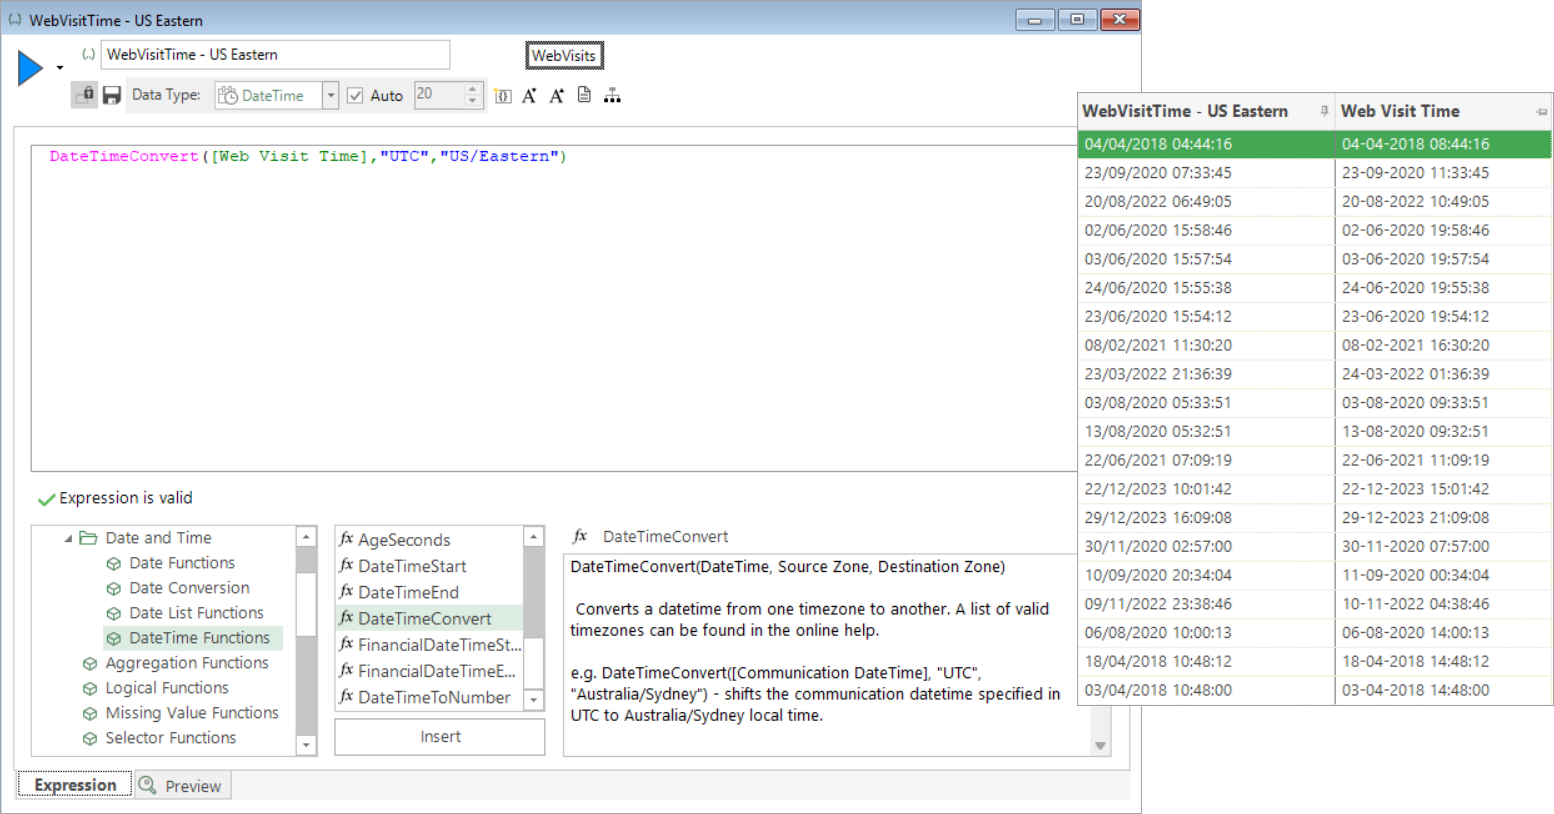This screenshot has height=814, width=1554.
Task: Select Aggregation Functions in the tree
Action: click(187, 663)
